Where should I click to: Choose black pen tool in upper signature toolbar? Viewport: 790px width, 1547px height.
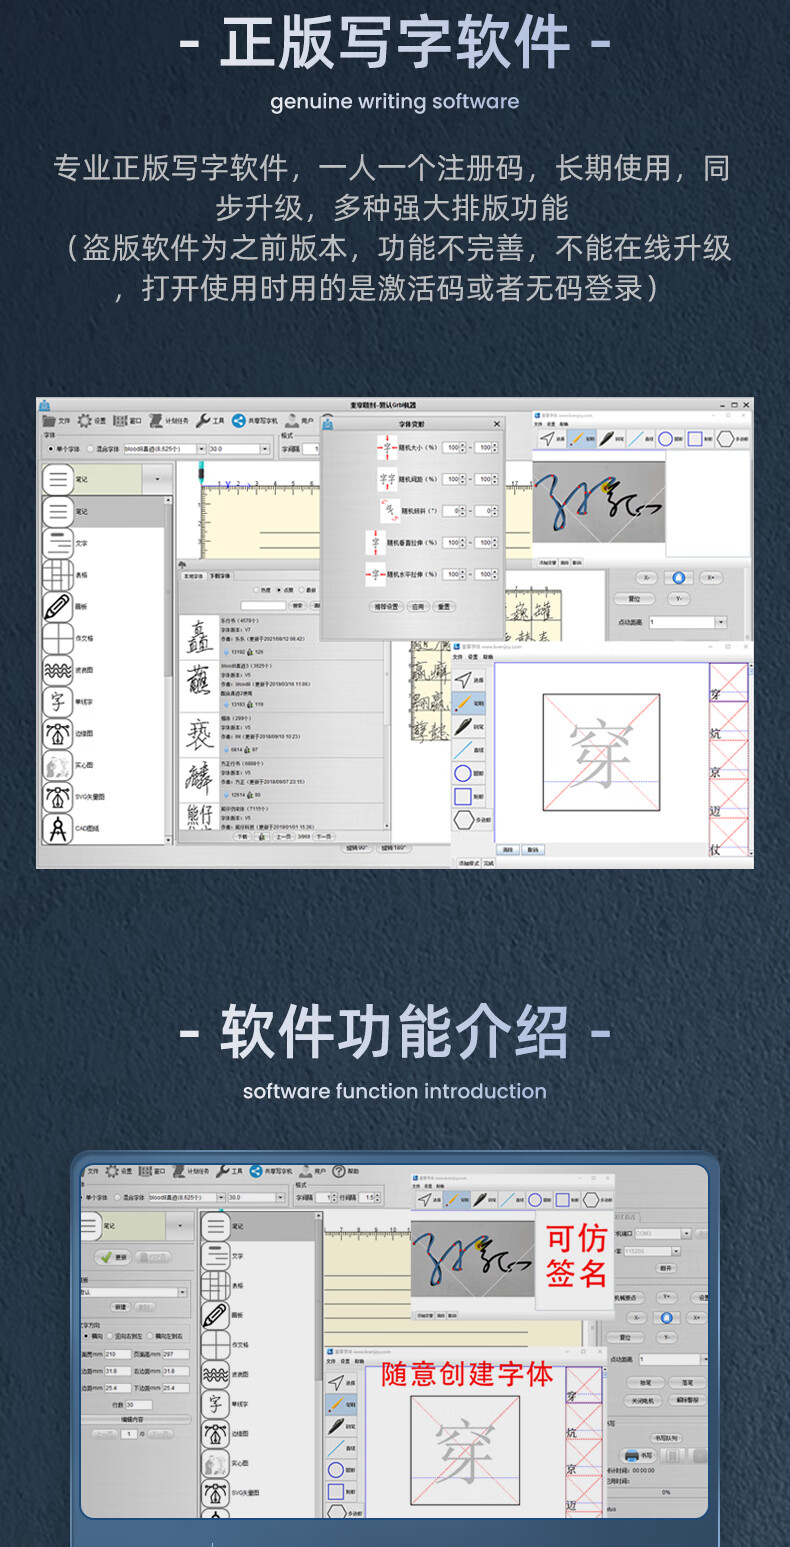pyautogui.click(x=611, y=439)
